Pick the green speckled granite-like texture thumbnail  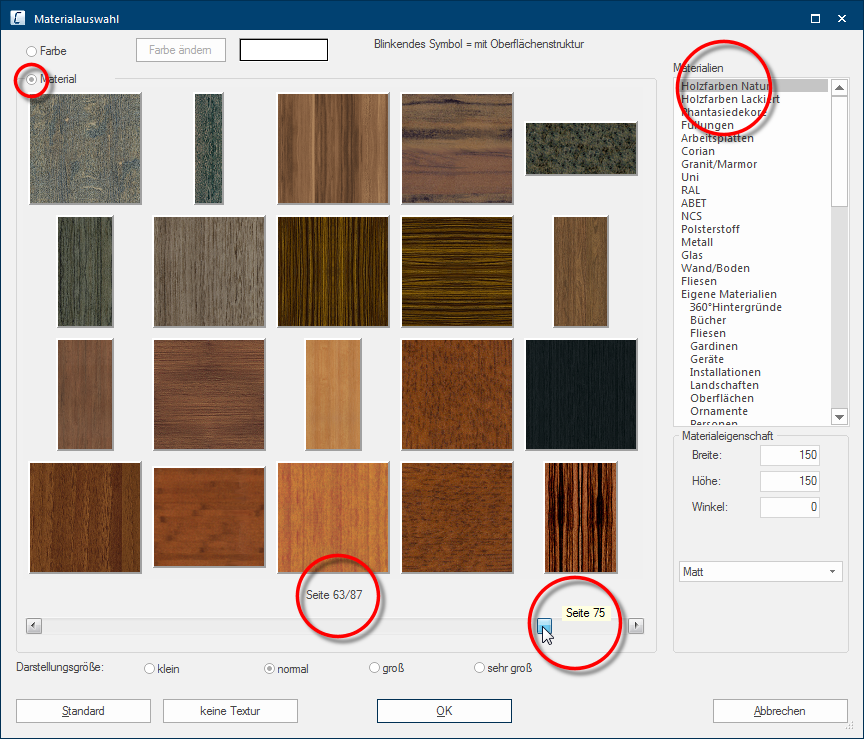click(581, 148)
